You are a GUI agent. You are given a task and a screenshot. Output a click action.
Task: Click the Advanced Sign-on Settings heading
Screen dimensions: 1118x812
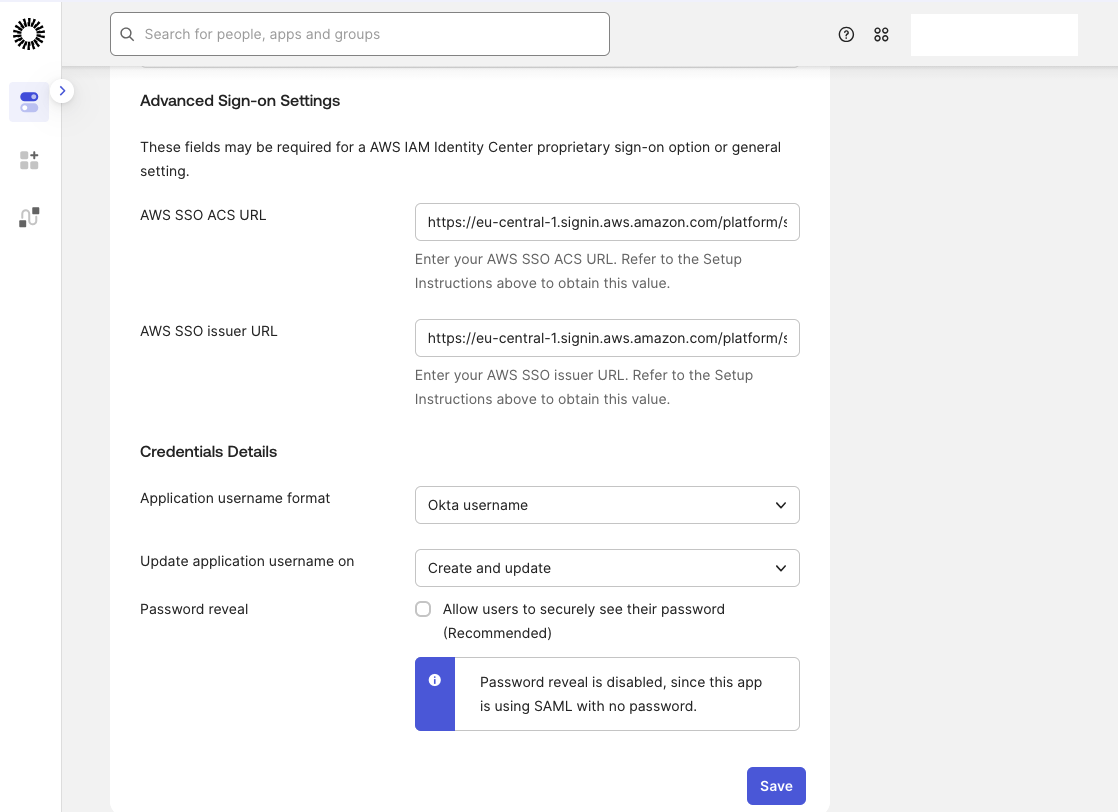tap(240, 101)
